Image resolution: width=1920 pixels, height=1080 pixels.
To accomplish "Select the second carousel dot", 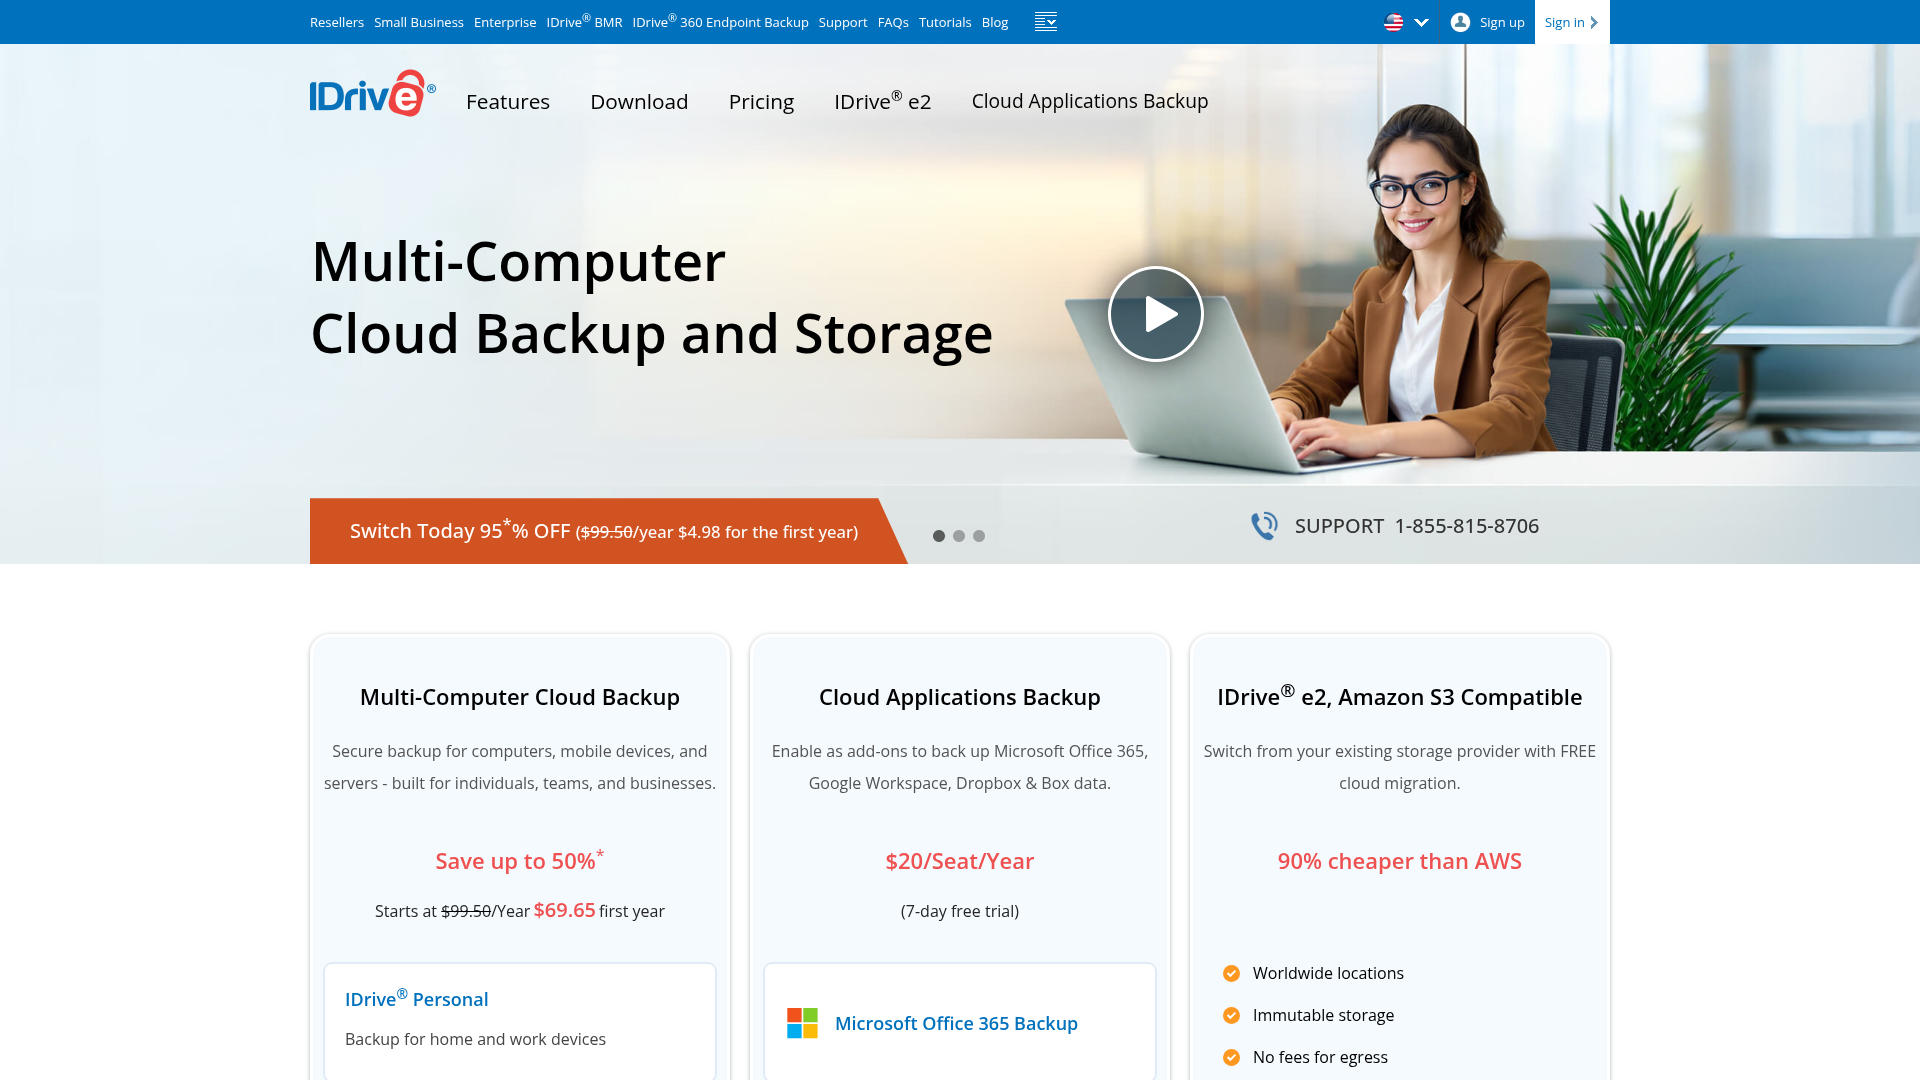I will coord(959,536).
